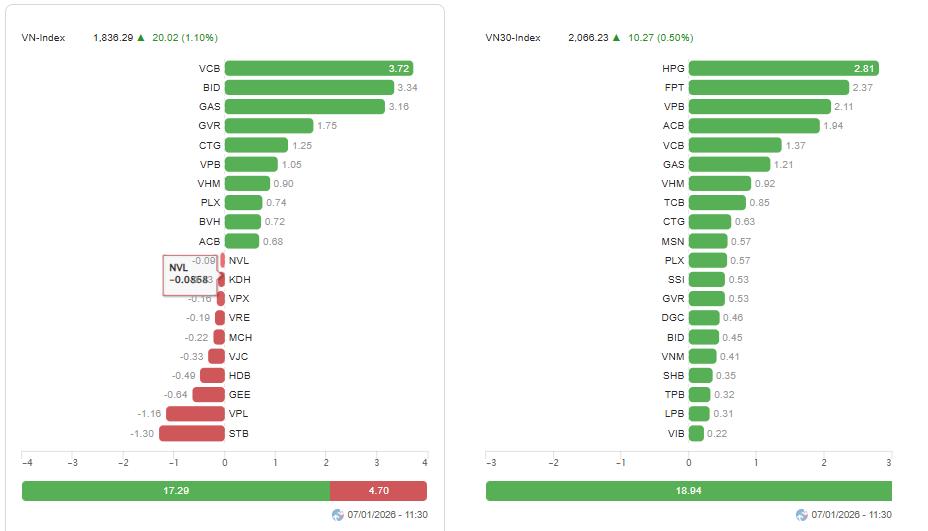Viewport: 928px width, 531px height.
Task: Click the green 18.94 bar under VN30 chart
Action: point(688,491)
